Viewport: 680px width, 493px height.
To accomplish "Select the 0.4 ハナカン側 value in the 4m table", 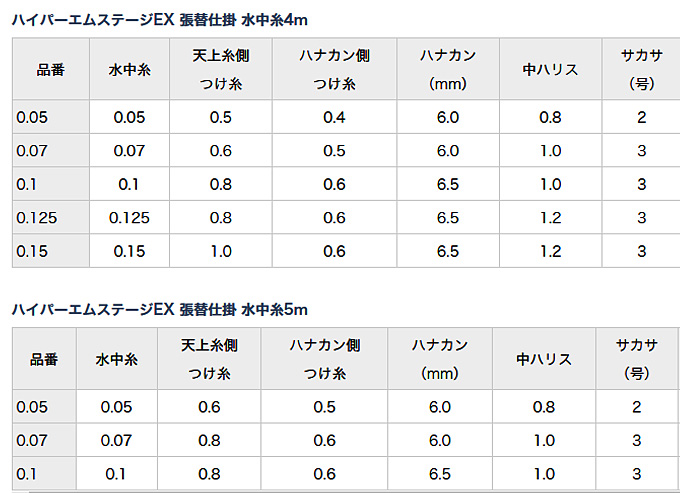I will point(334,118).
